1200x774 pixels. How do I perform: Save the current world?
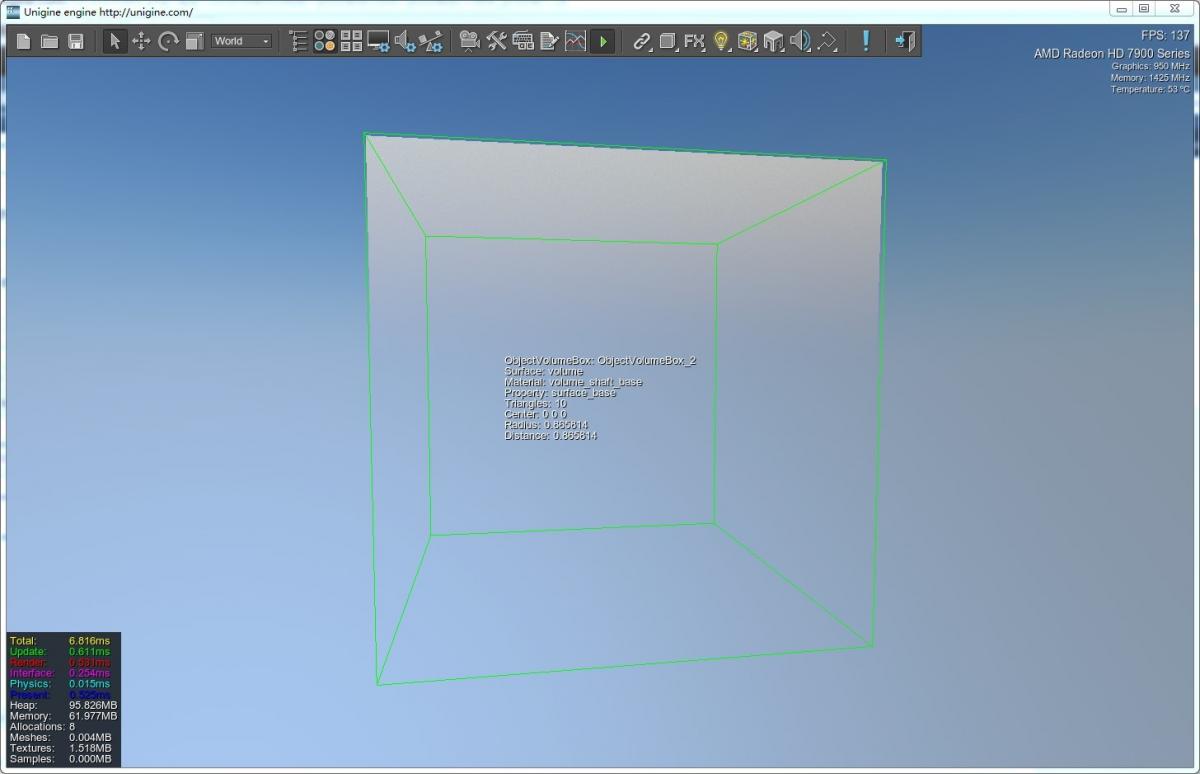74,41
